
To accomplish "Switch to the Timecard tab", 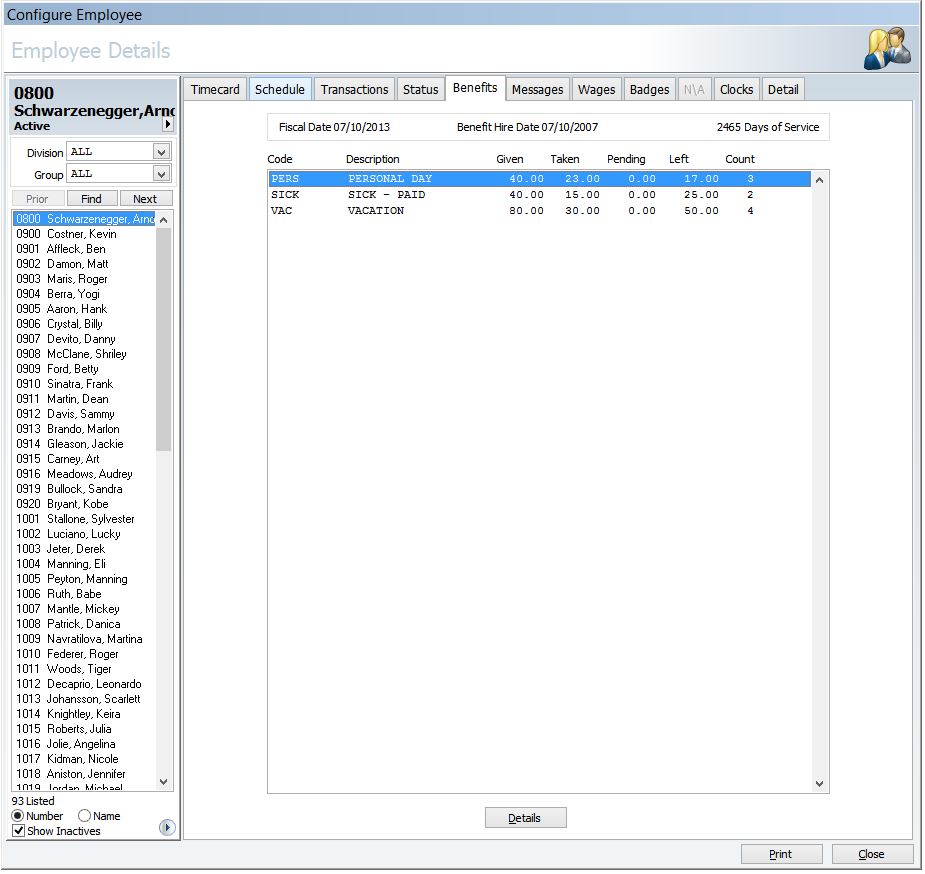I will tap(215, 90).
